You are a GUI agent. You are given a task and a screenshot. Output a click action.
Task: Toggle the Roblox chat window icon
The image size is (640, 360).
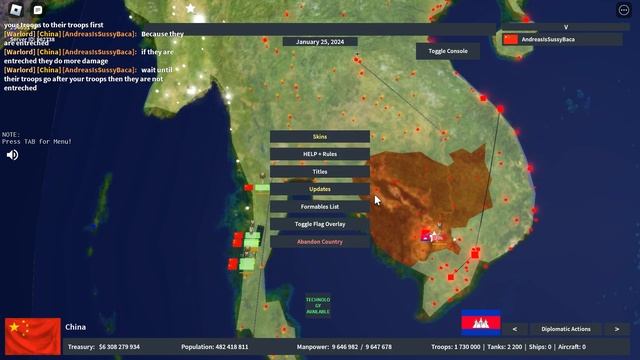[38, 10]
